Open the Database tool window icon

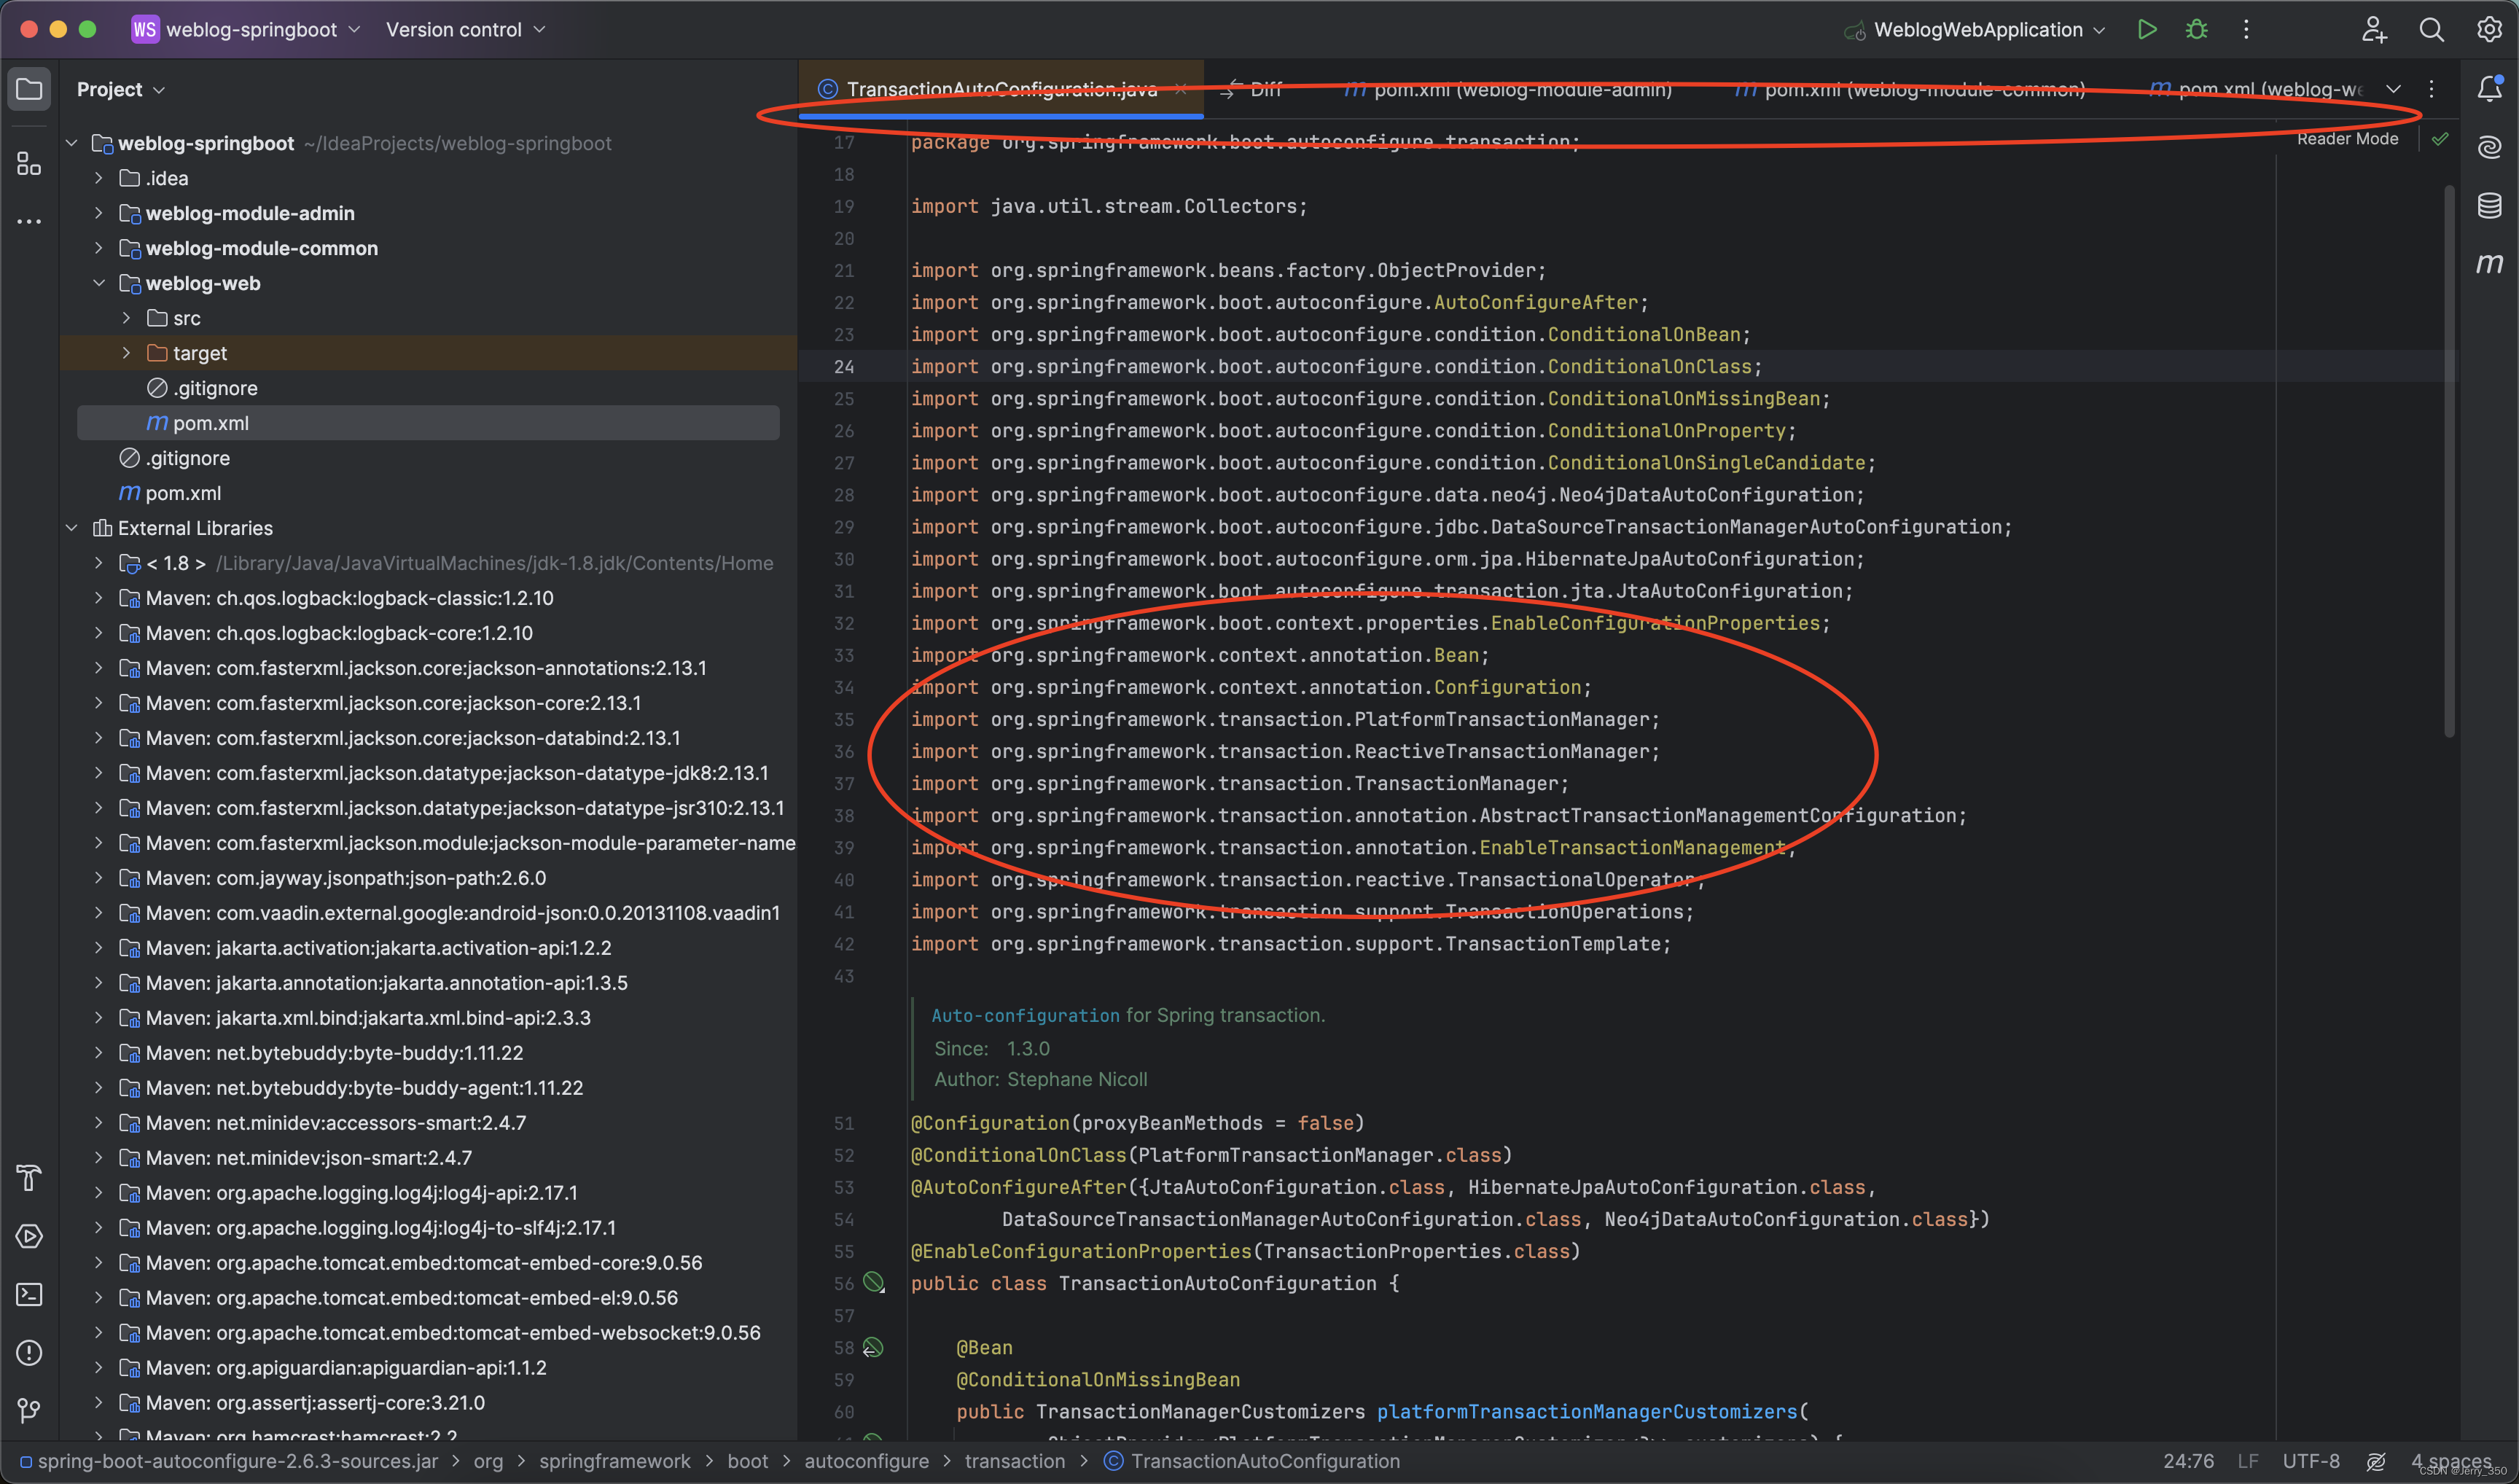2489,206
